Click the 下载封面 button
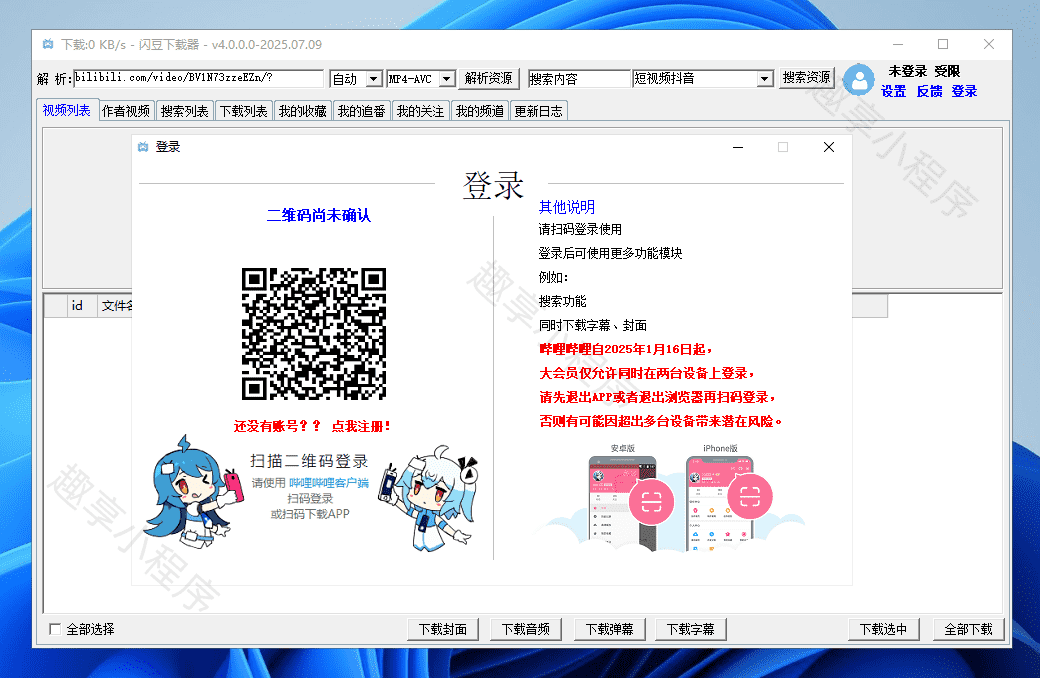The height and width of the screenshot is (678, 1040). click(443, 629)
